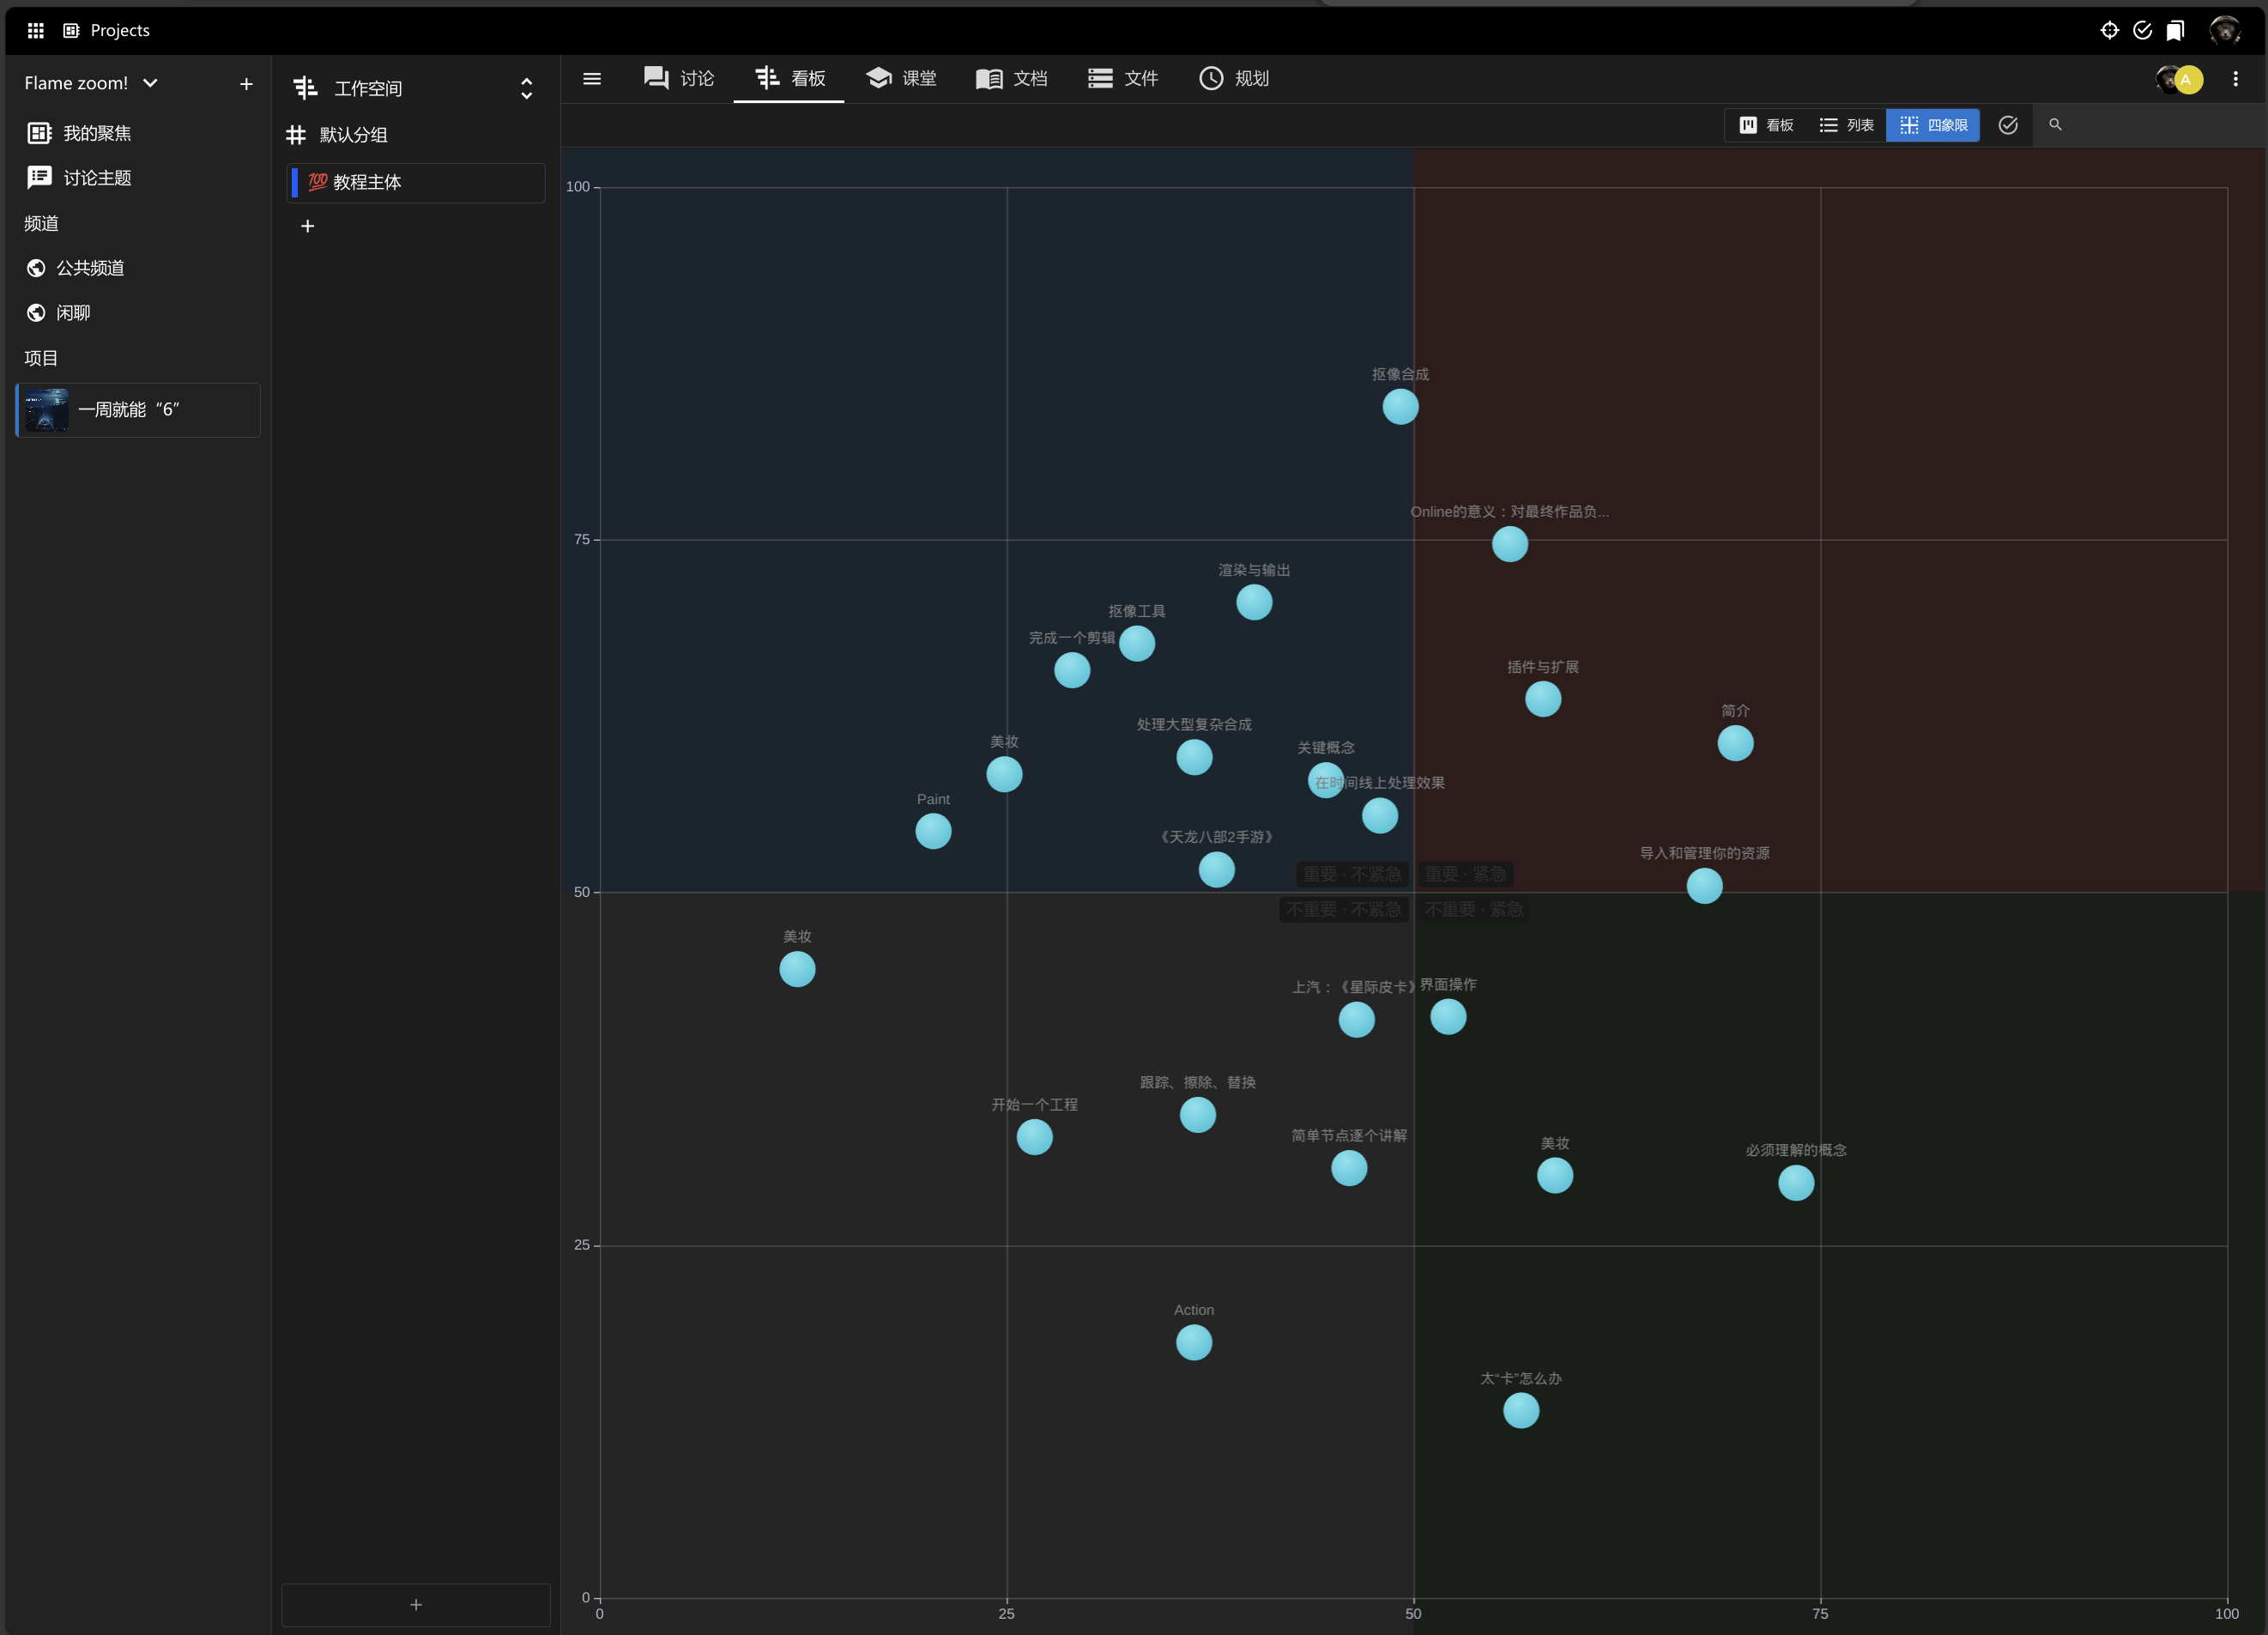Screen dimensions: 2268x1635
Task: Switch to the 文件 tab
Action: pos(1123,78)
